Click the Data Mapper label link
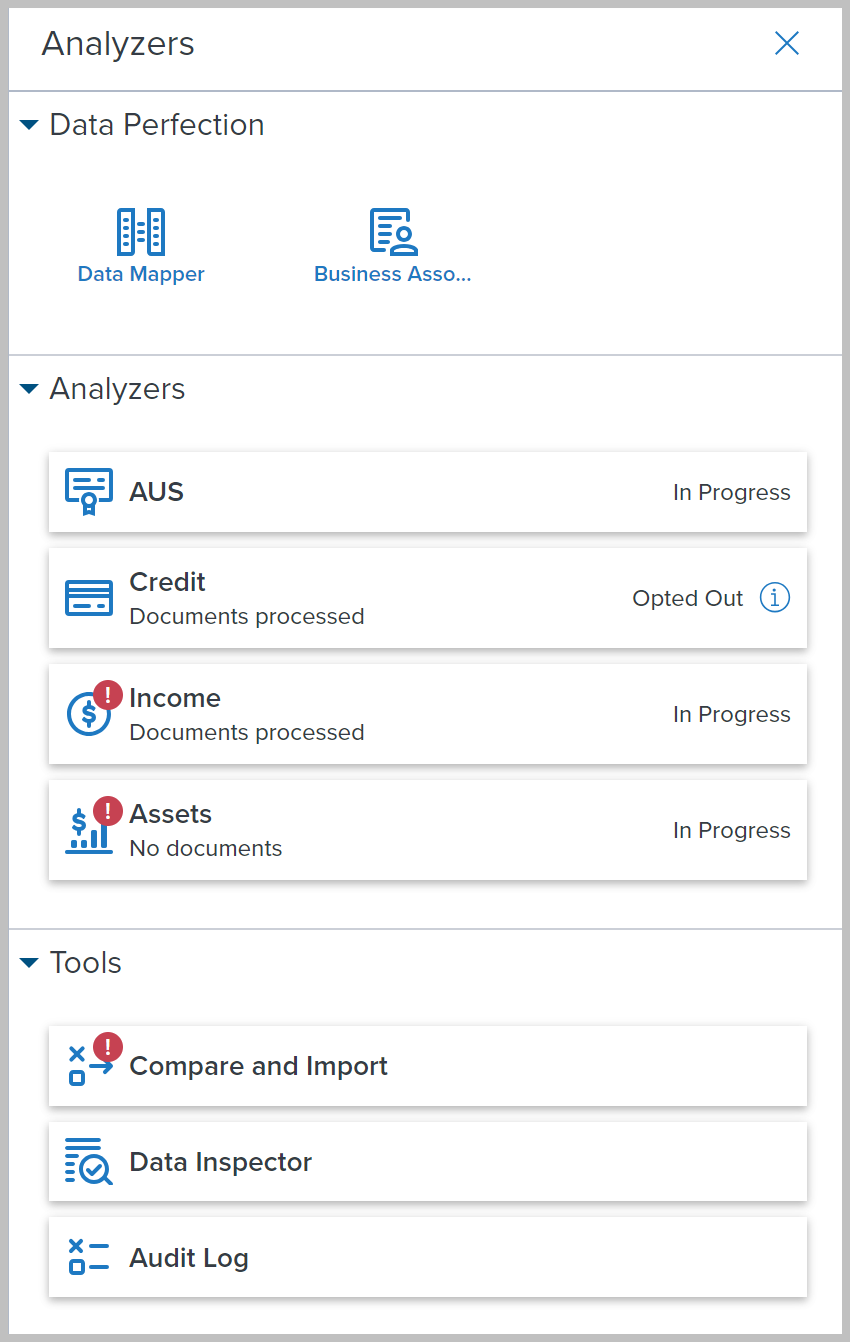This screenshot has width=850, height=1342. pyautogui.click(x=141, y=274)
